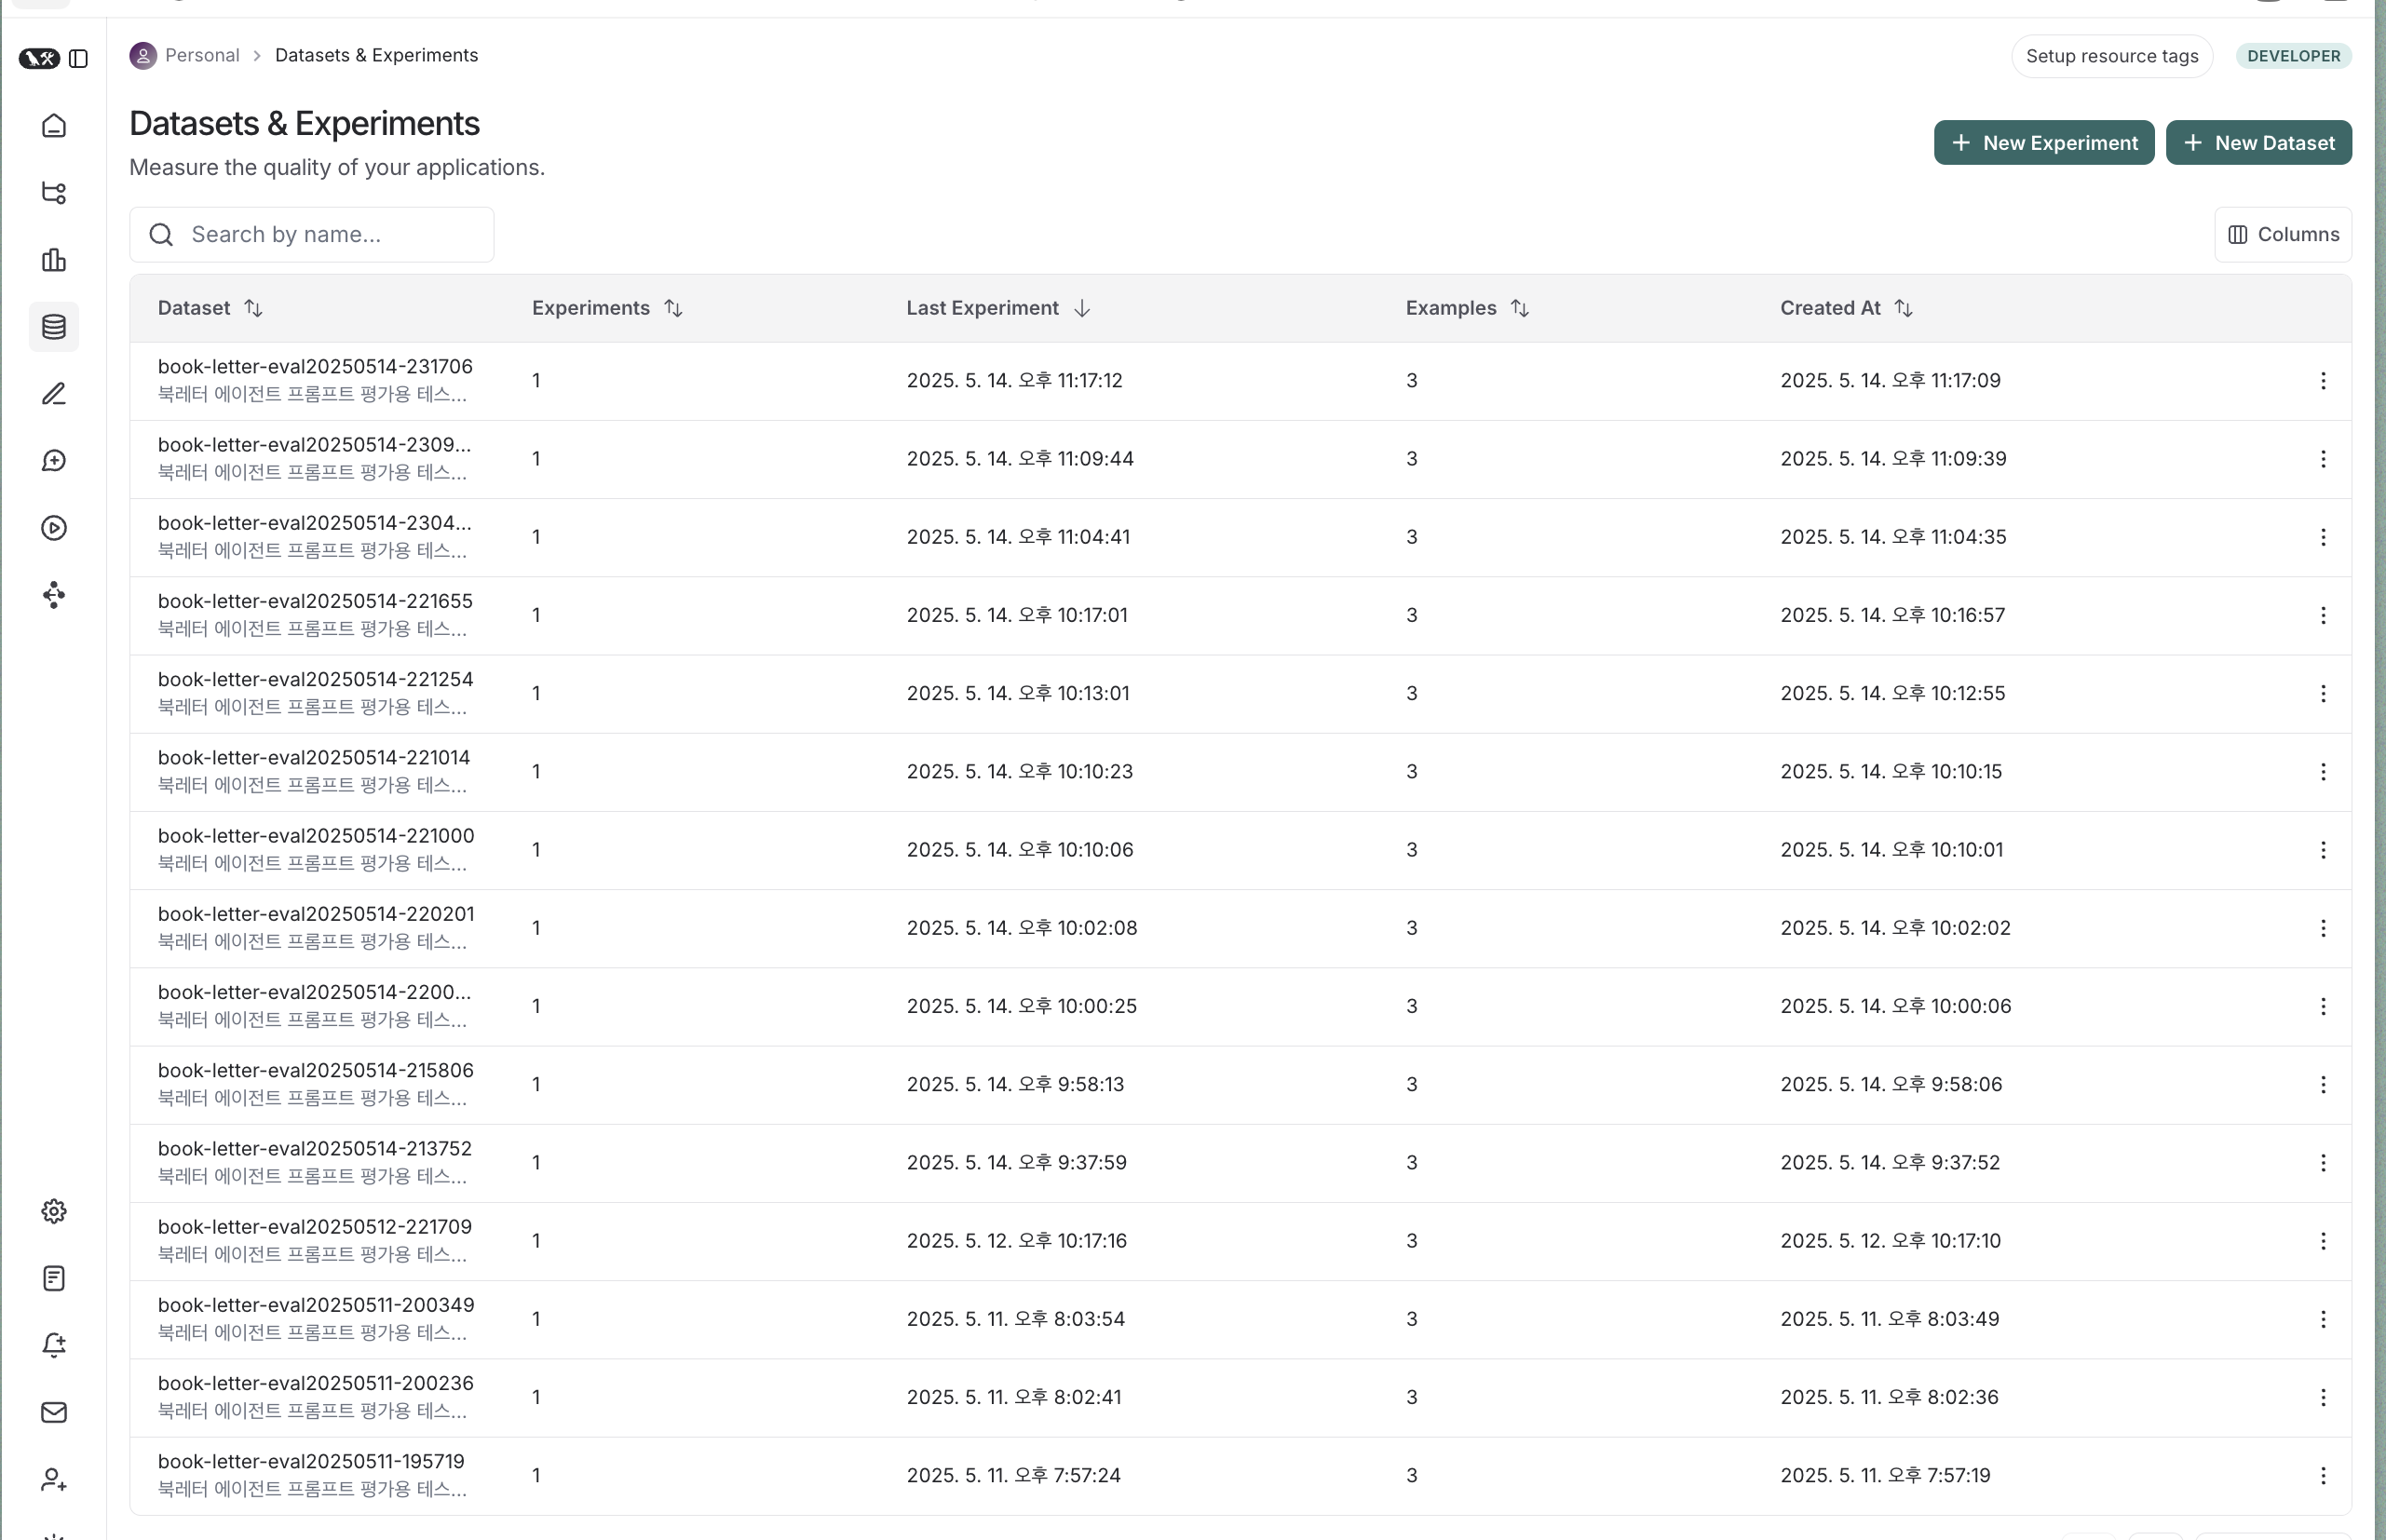
Task: Go to Personal breadcrumb
Action: (201, 56)
